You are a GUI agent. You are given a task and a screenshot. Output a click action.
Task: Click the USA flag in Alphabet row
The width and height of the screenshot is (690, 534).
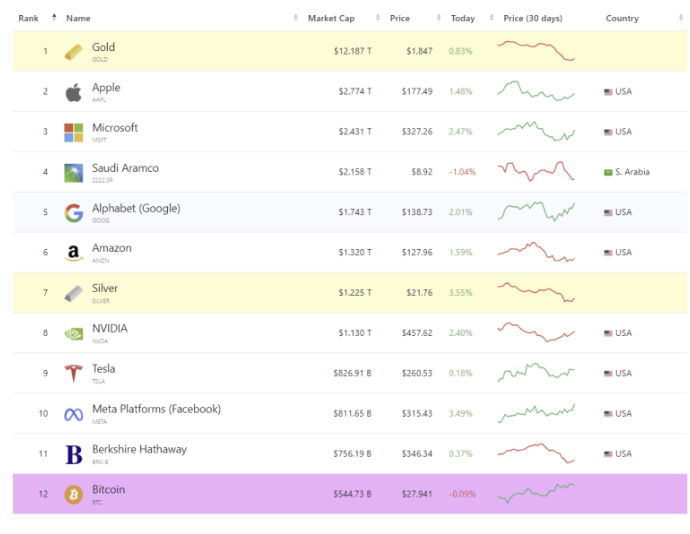[x=608, y=213]
